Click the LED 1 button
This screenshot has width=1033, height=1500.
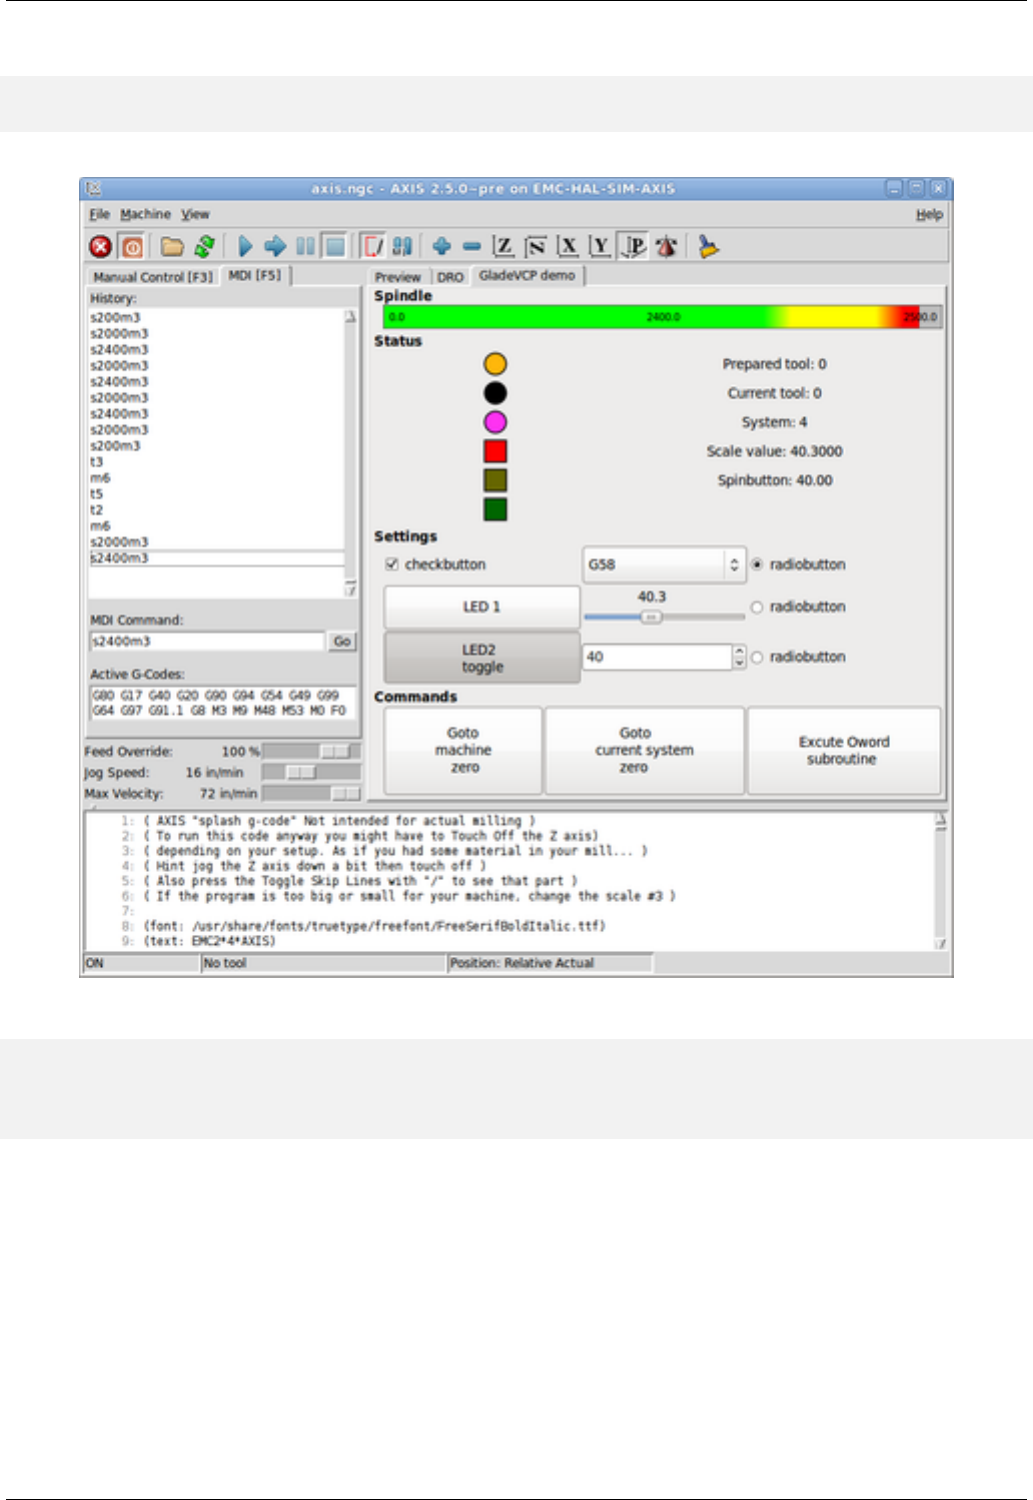482,607
